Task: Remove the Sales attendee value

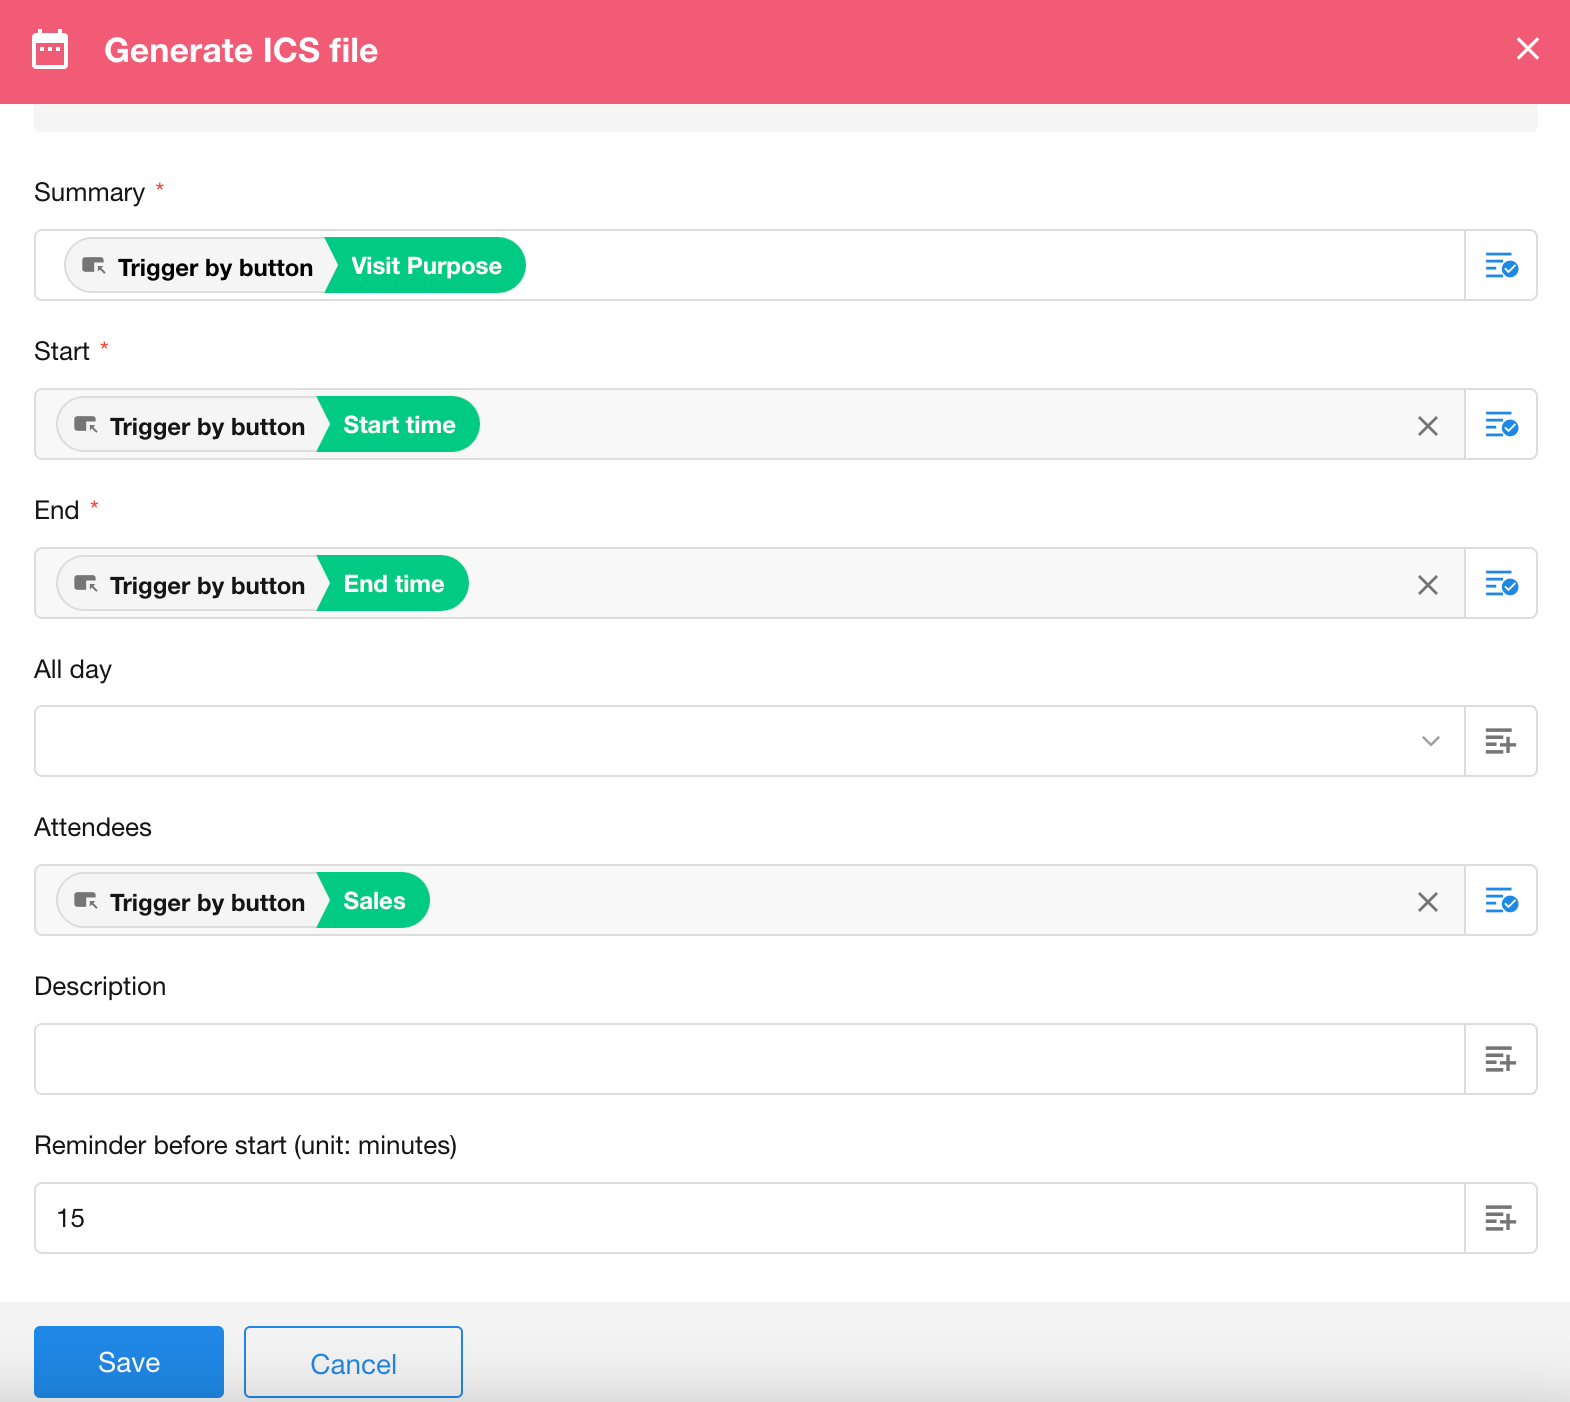Action: tap(1427, 902)
